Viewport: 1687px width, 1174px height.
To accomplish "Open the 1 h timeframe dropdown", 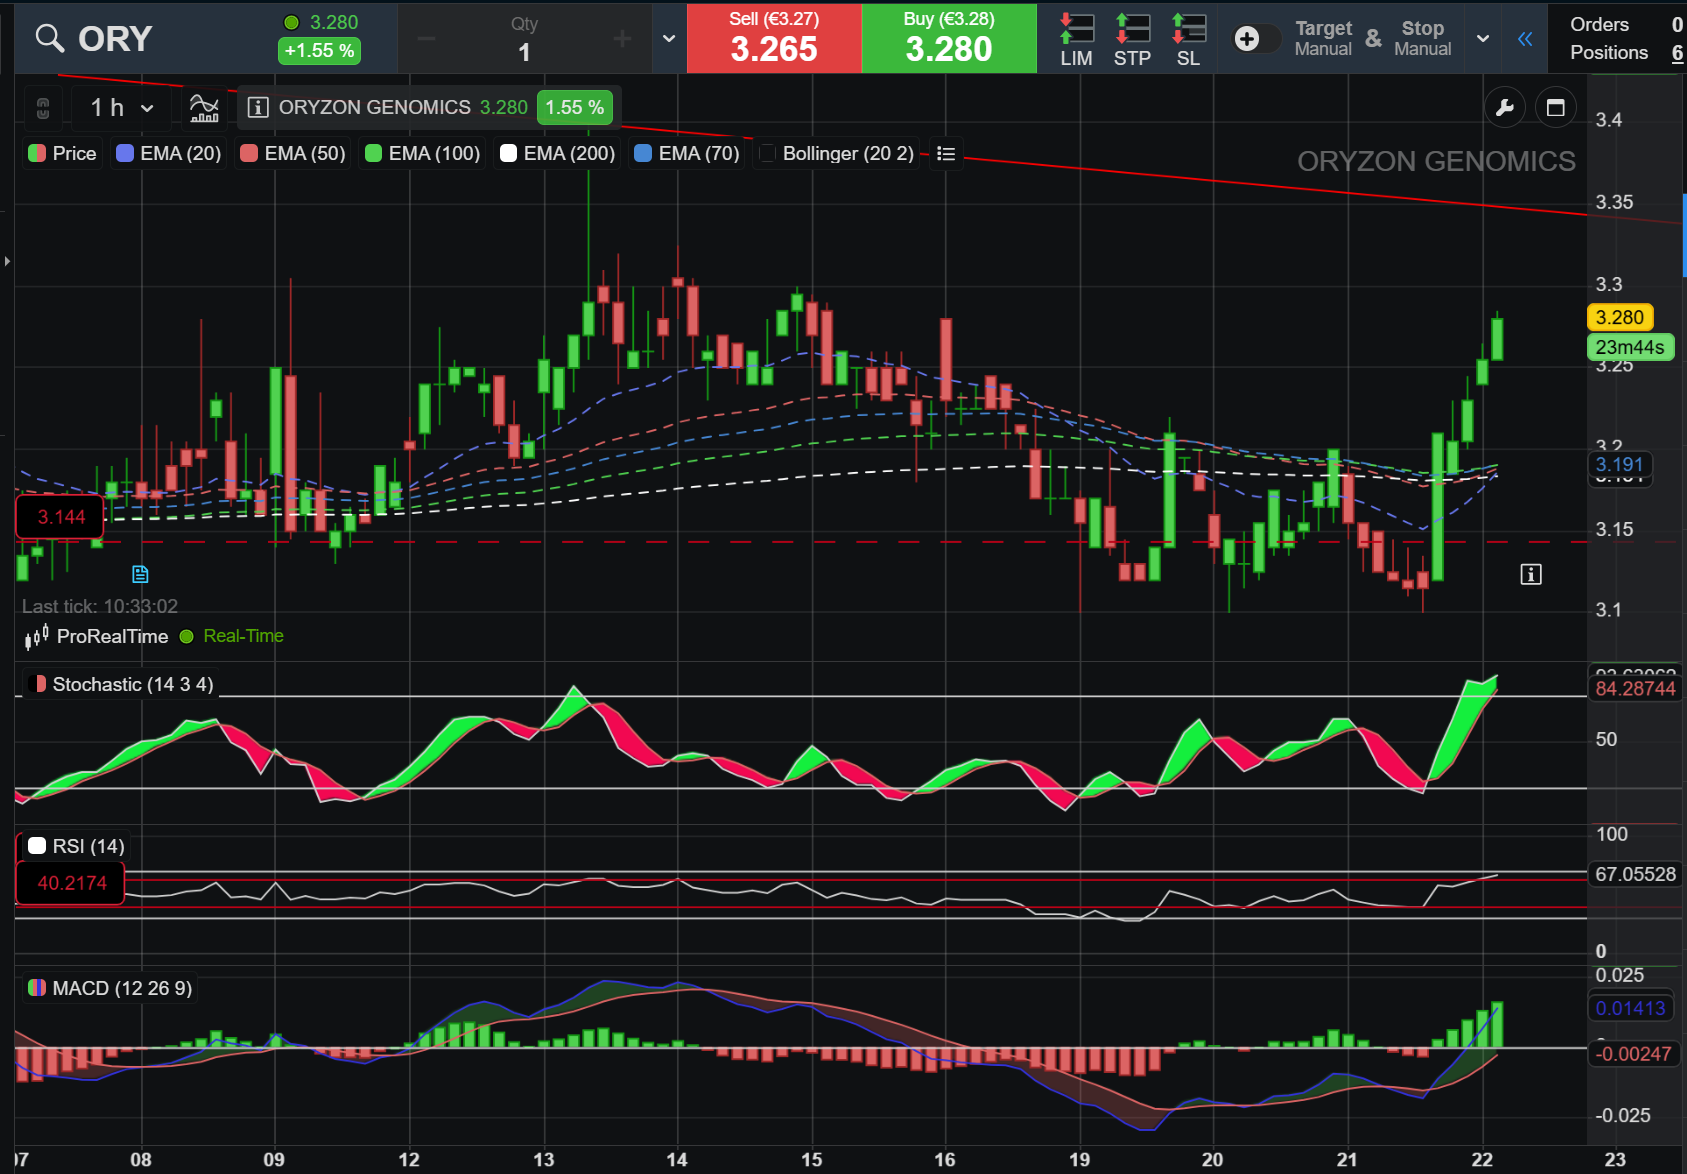I will coord(122,107).
